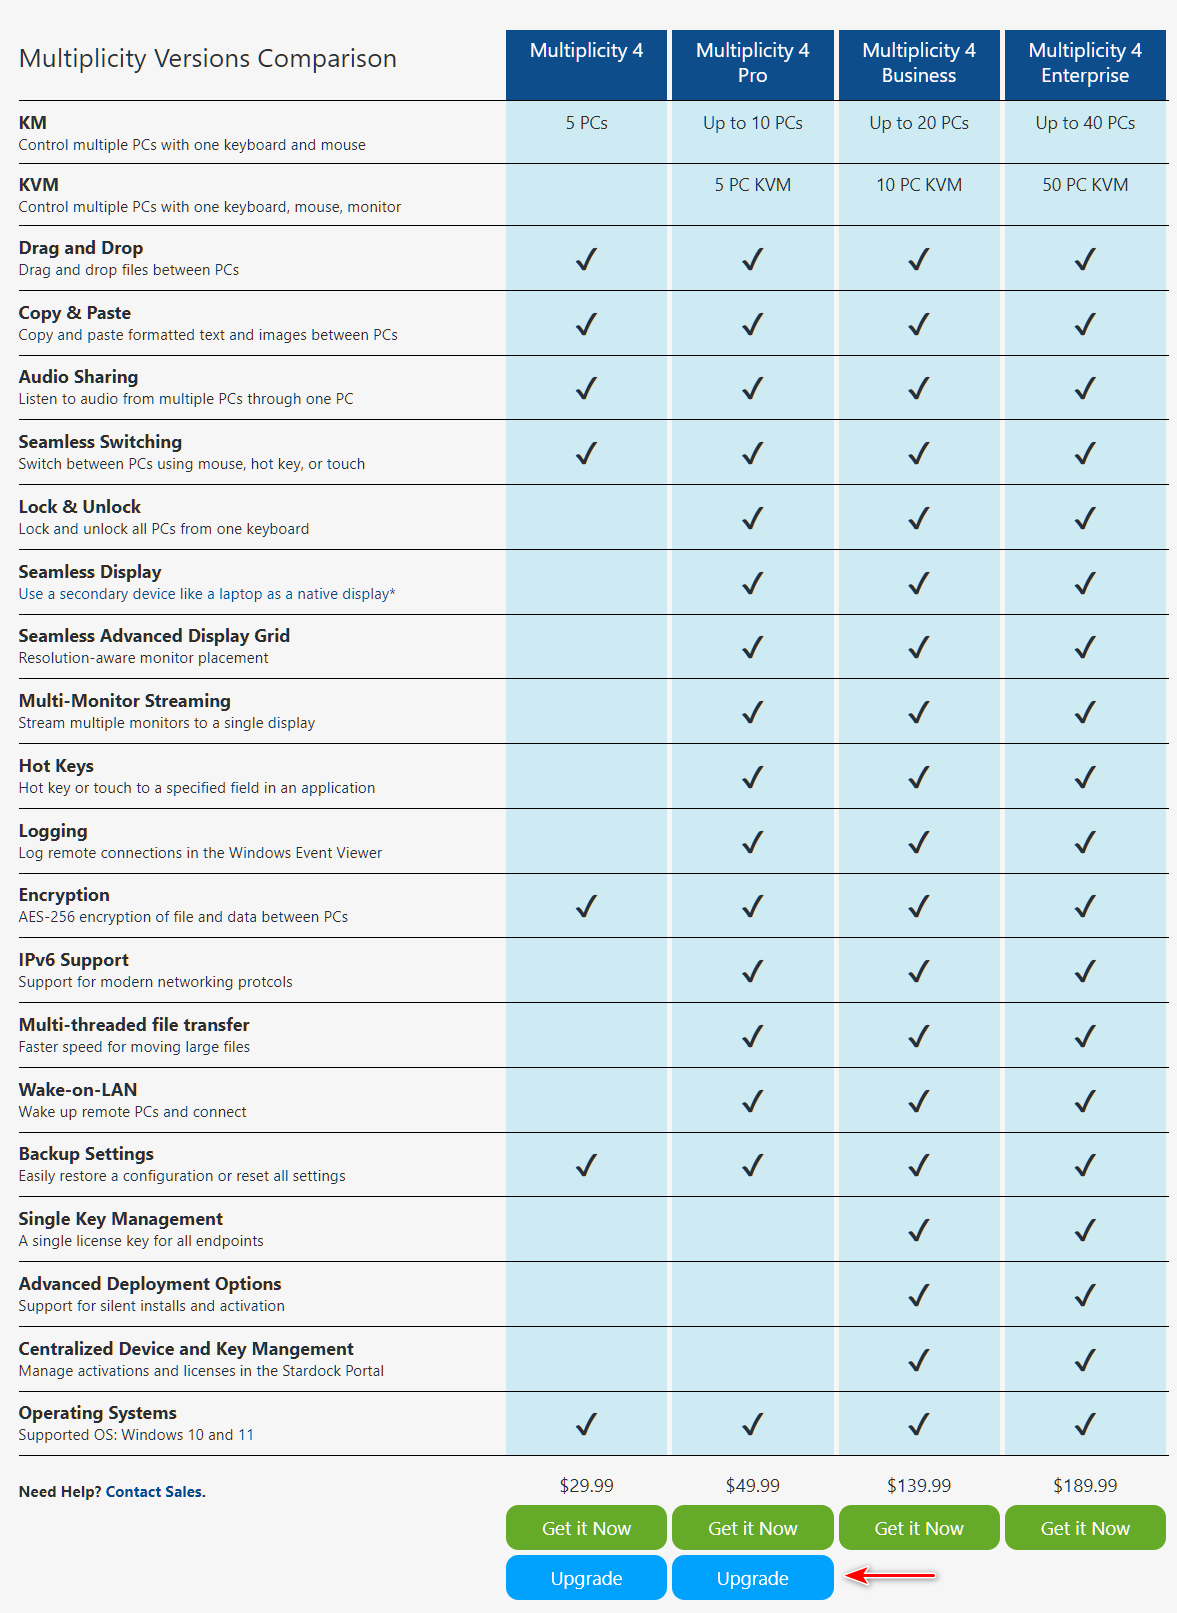Click Lock & Unlock checkmark in Pro column
Screen dimensions: 1177x1613
tap(752, 518)
